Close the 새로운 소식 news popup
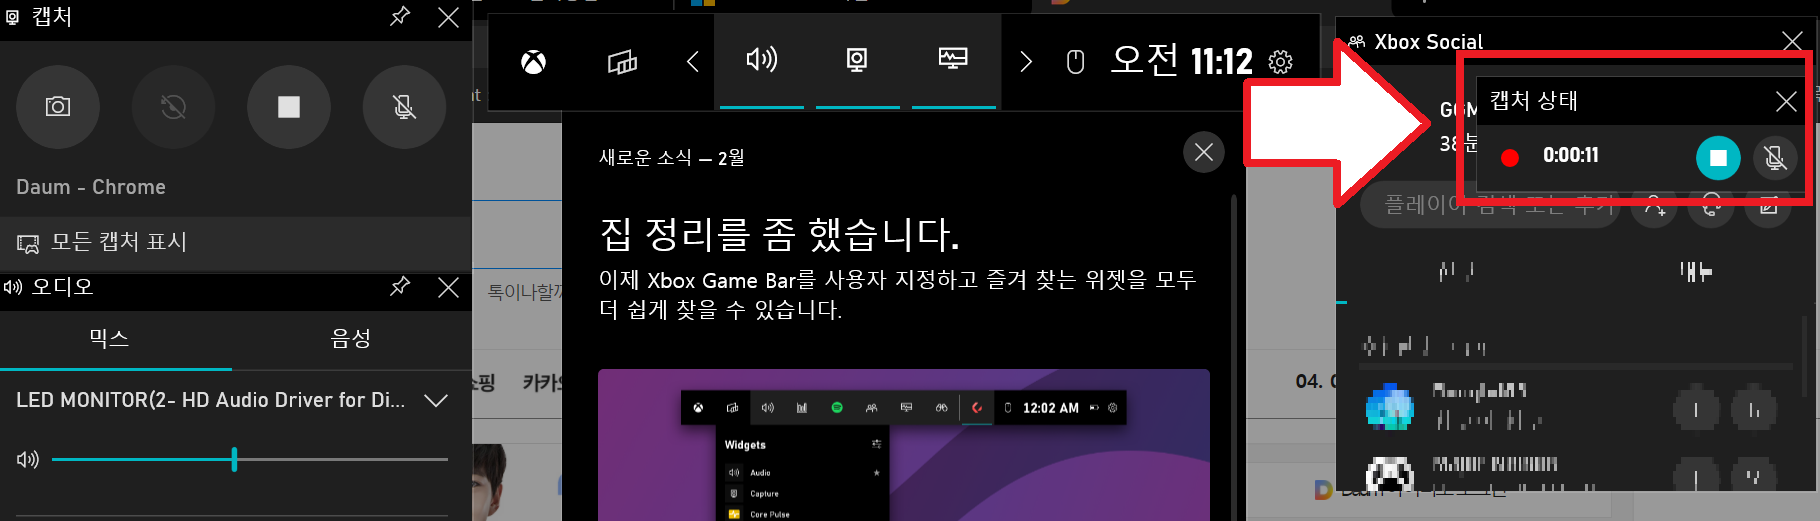Viewport: 1820px width, 521px height. pyautogui.click(x=1204, y=152)
